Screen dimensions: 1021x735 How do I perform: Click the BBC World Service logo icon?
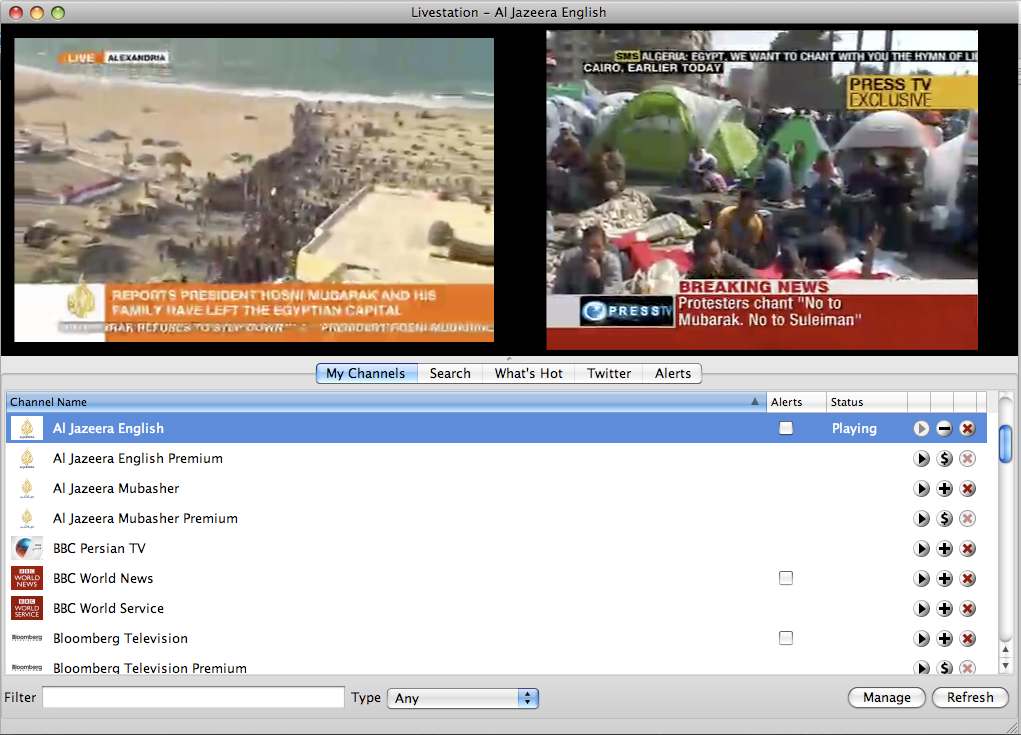coord(27,608)
